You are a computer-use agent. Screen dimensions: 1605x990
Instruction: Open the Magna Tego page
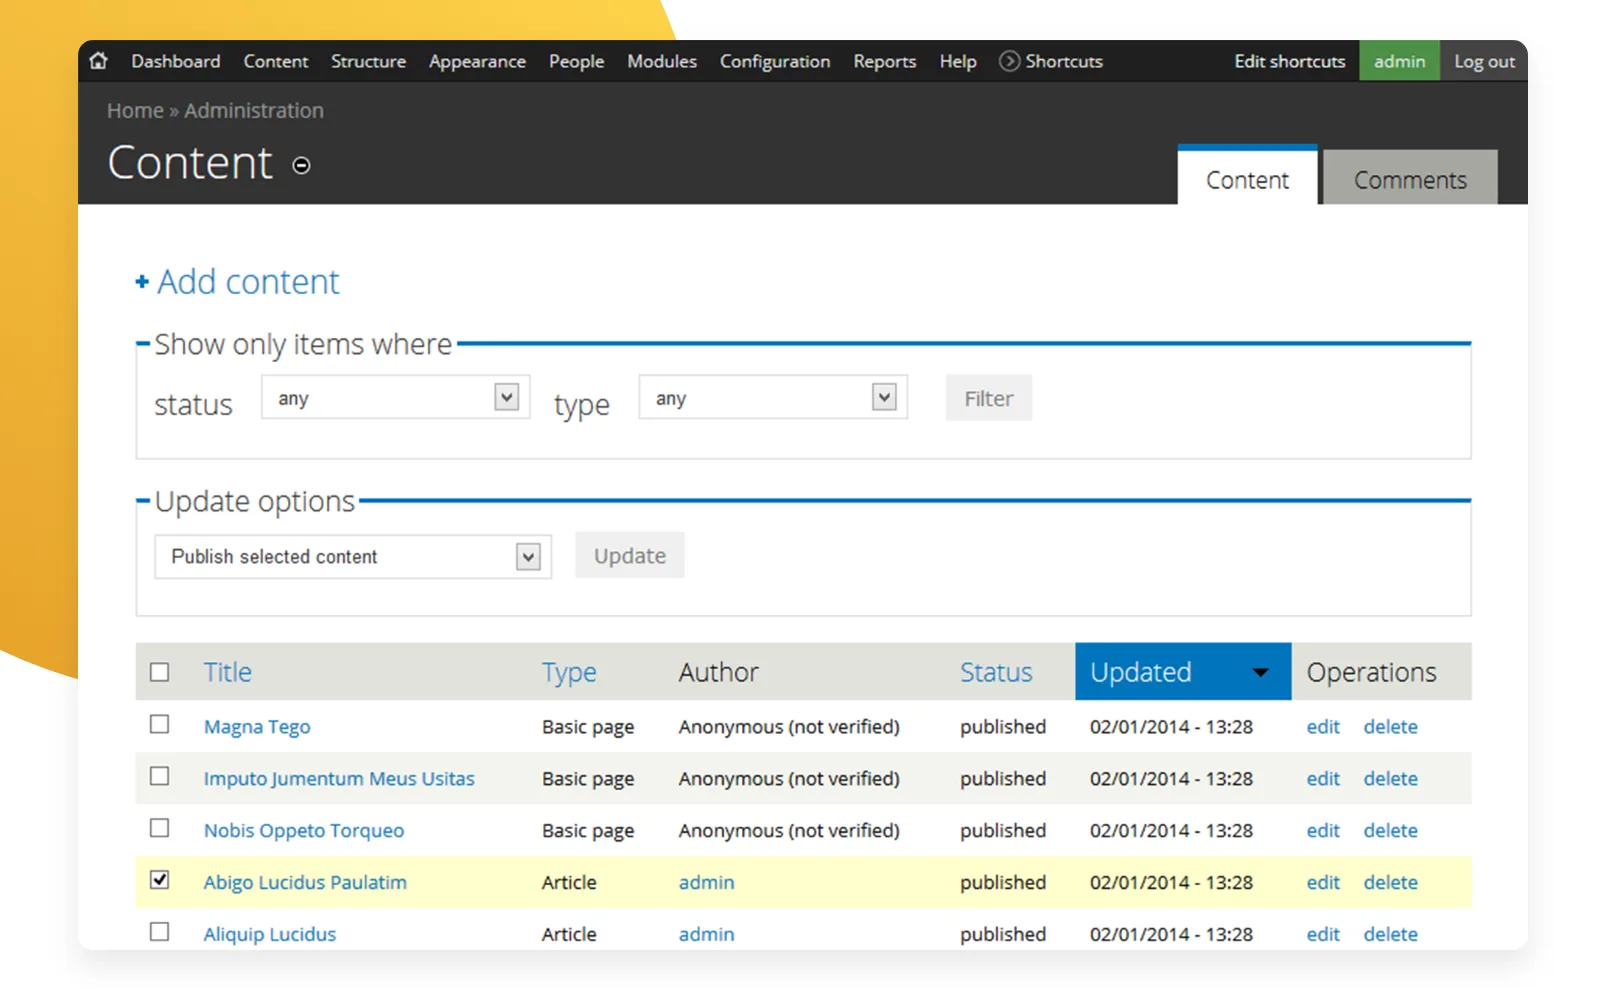coord(257,727)
